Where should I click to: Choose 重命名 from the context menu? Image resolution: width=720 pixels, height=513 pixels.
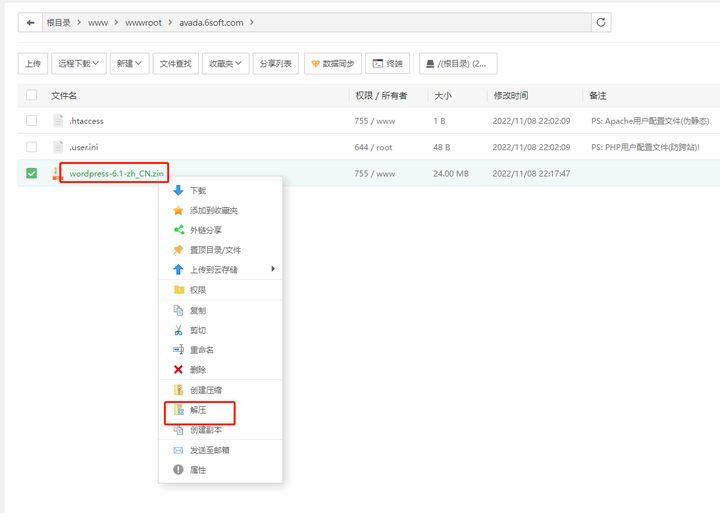(220, 350)
